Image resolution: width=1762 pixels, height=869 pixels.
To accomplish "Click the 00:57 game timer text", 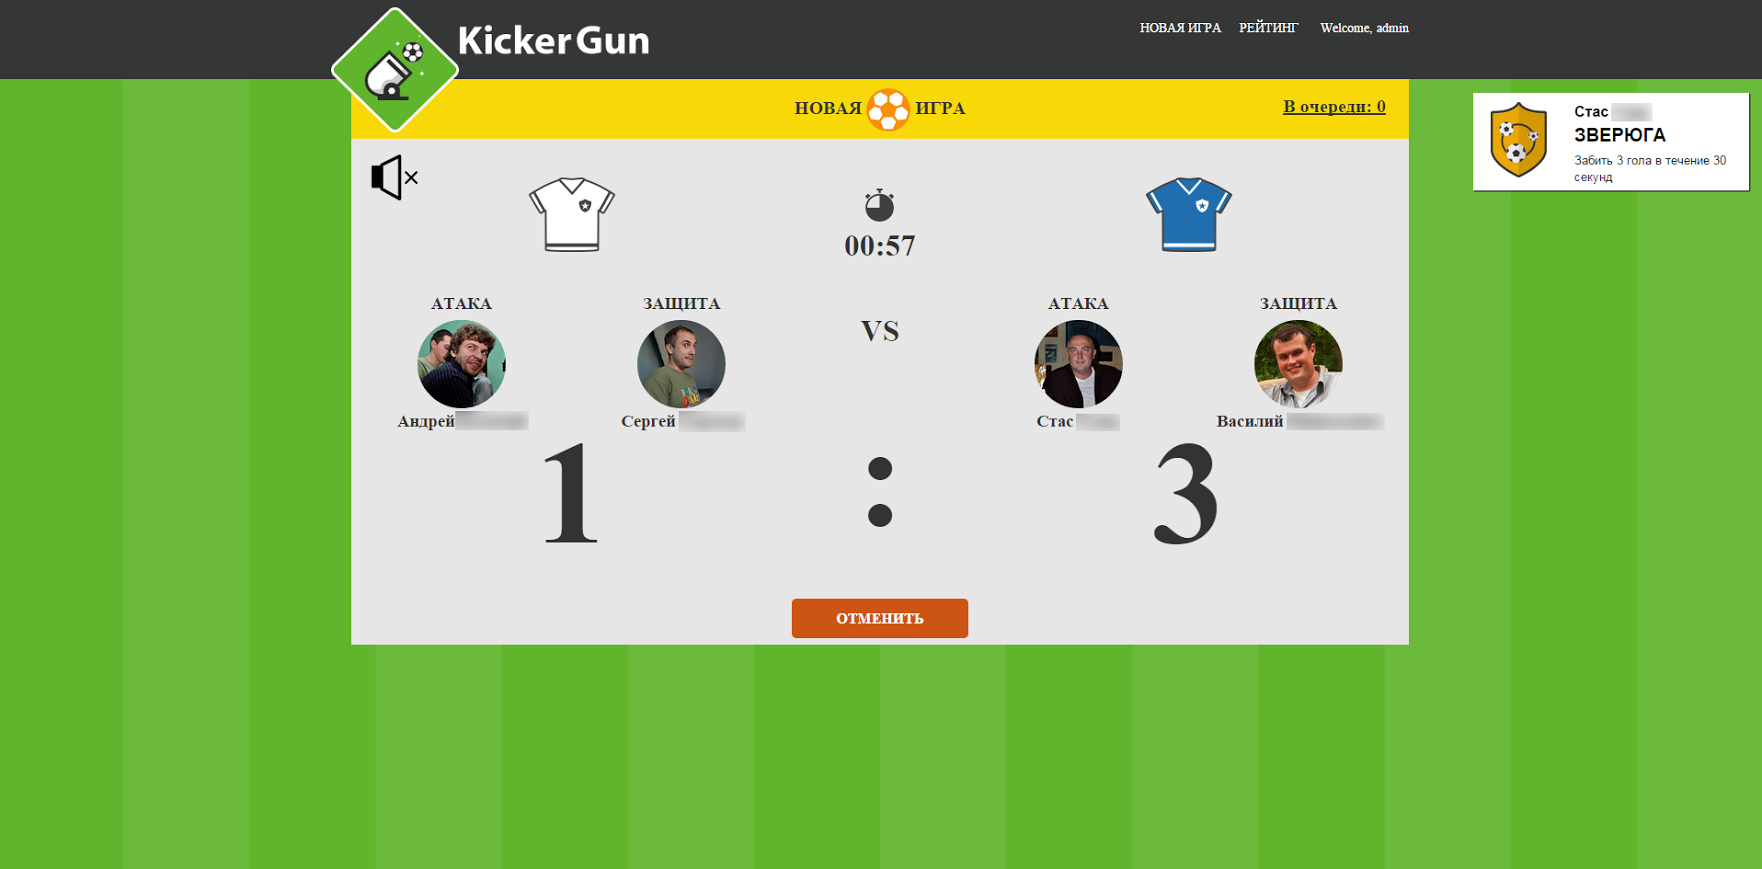I will pyautogui.click(x=880, y=246).
